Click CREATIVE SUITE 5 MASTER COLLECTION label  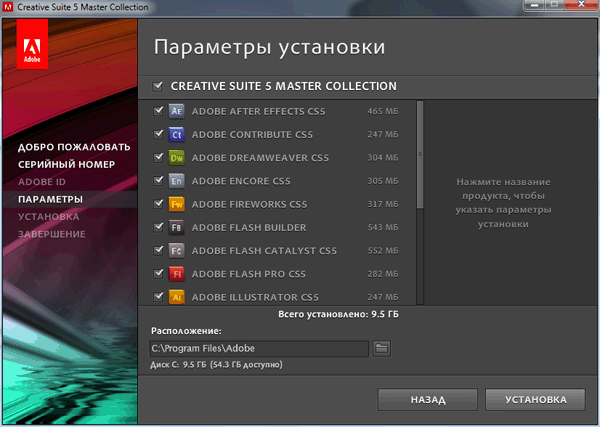click(x=284, y=86)
